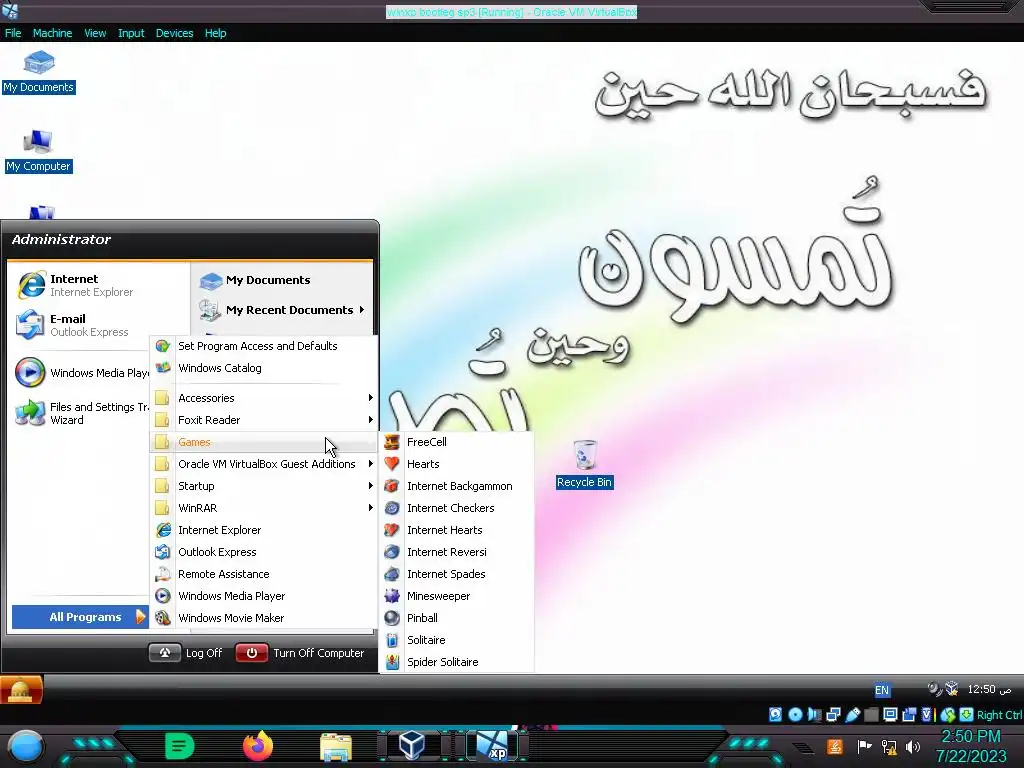Launch Internet Explorer from All Programs list
The height and width of the screenshot is (768, 1024).
264,530
